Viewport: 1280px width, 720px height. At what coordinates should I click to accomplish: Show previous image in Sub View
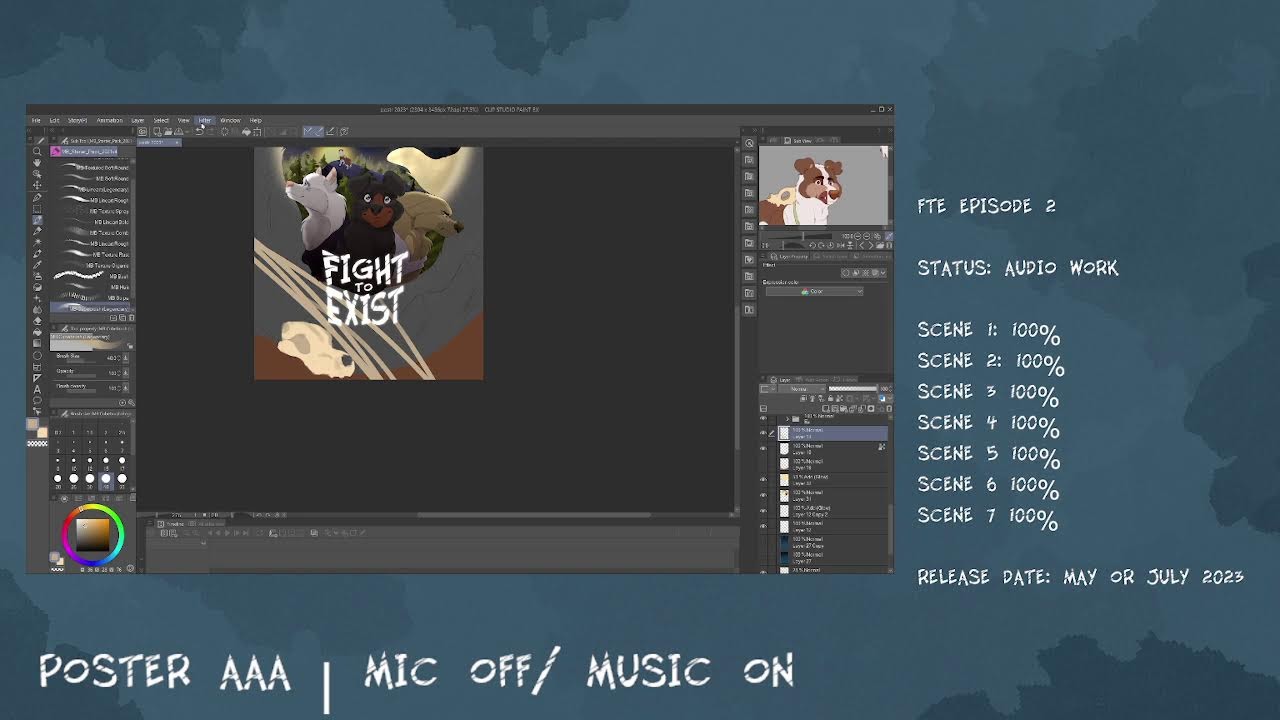[862, 245]
